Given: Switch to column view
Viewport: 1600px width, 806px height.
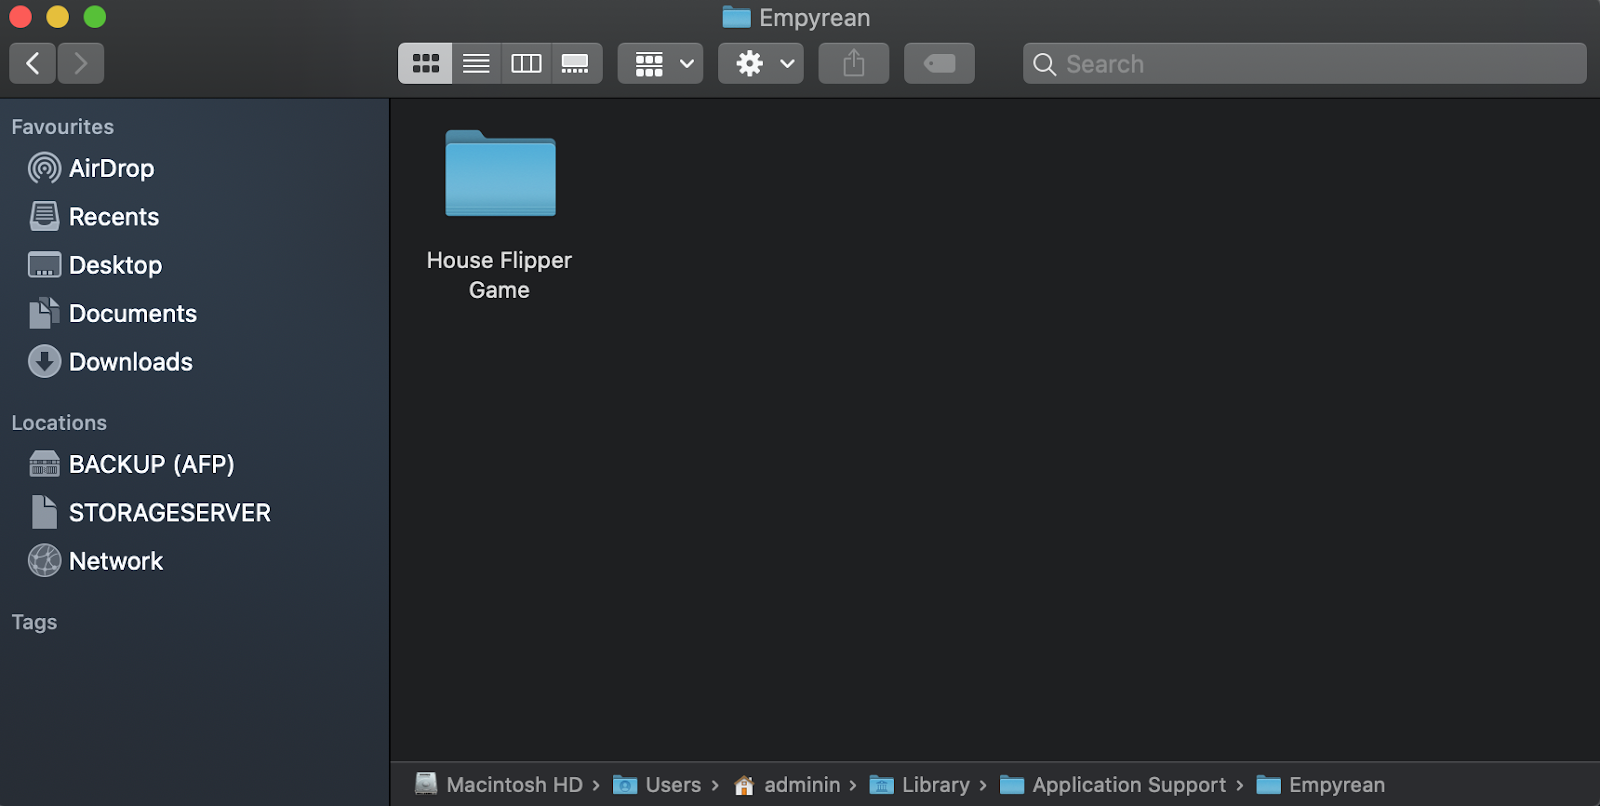Looking at the screenshot, I should coord(526,64).
